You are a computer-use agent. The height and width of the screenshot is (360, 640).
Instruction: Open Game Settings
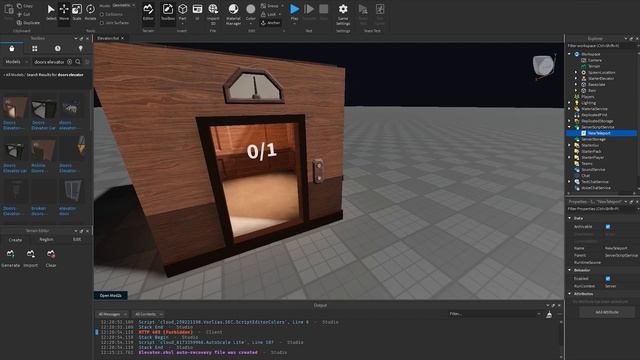pyautogui.click(x=343, y=14)
